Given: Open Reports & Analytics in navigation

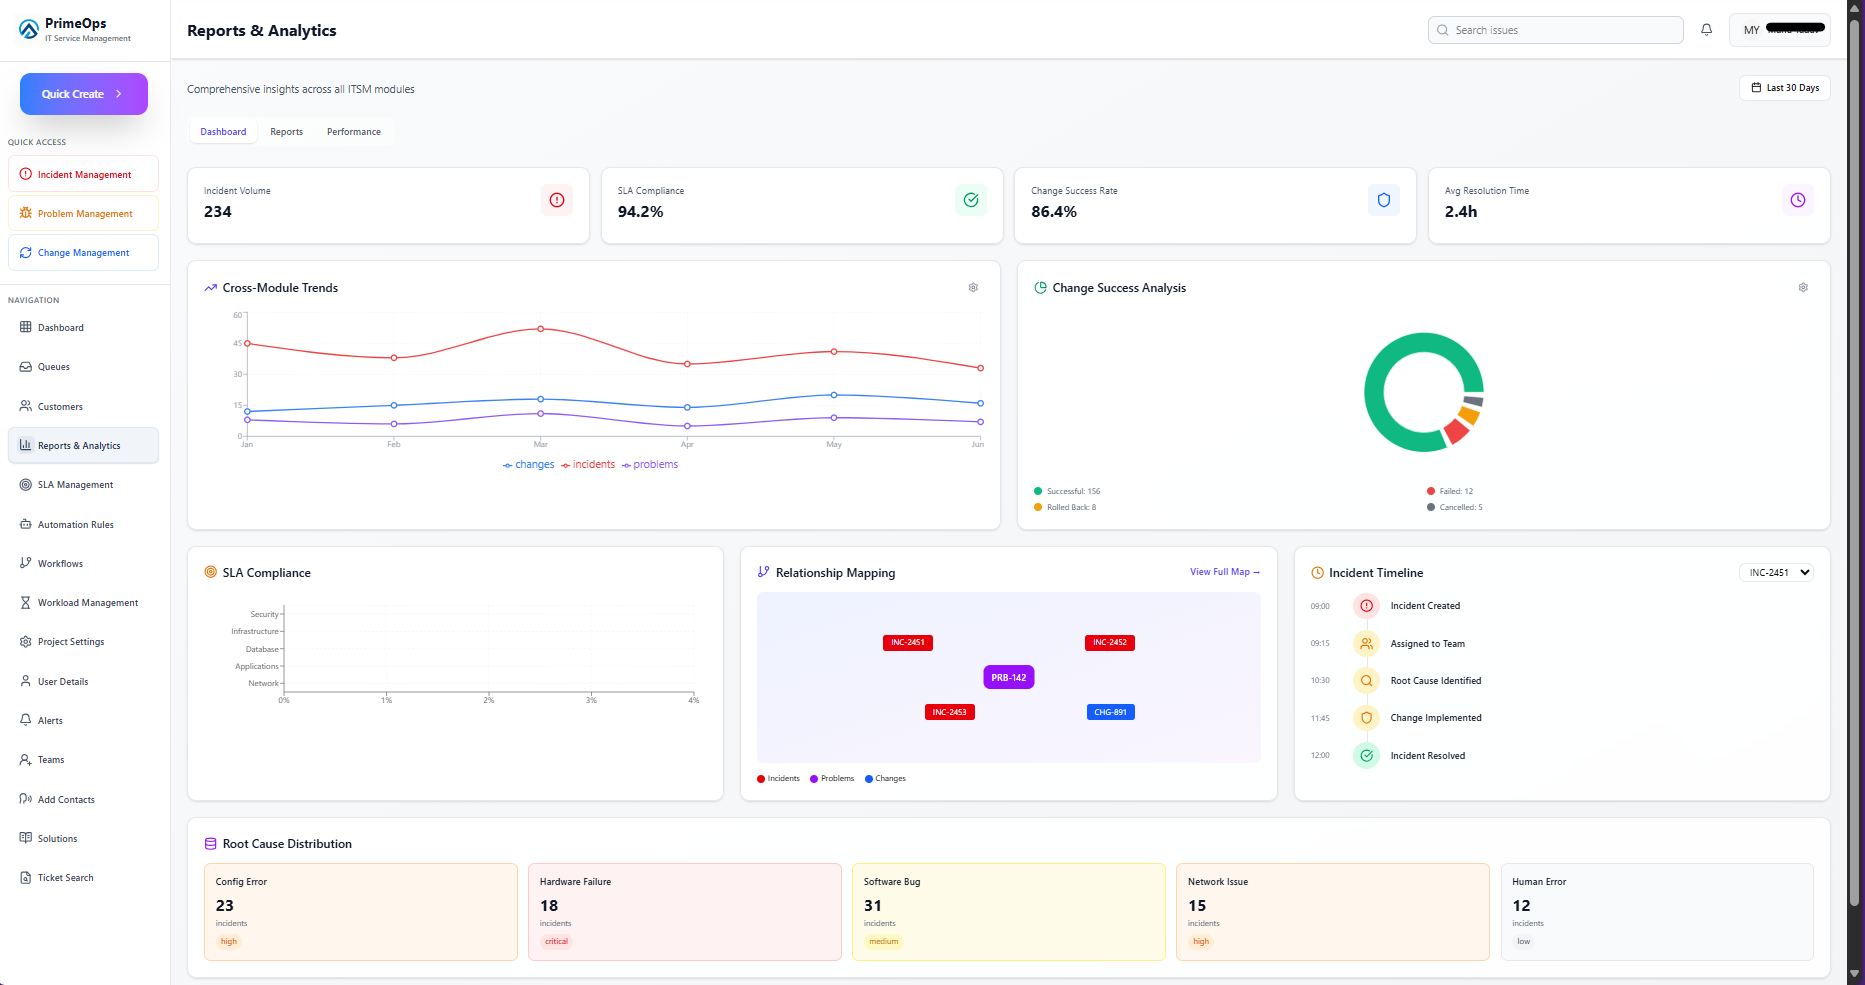Looking at the screenshot, I should pos(84,446).
